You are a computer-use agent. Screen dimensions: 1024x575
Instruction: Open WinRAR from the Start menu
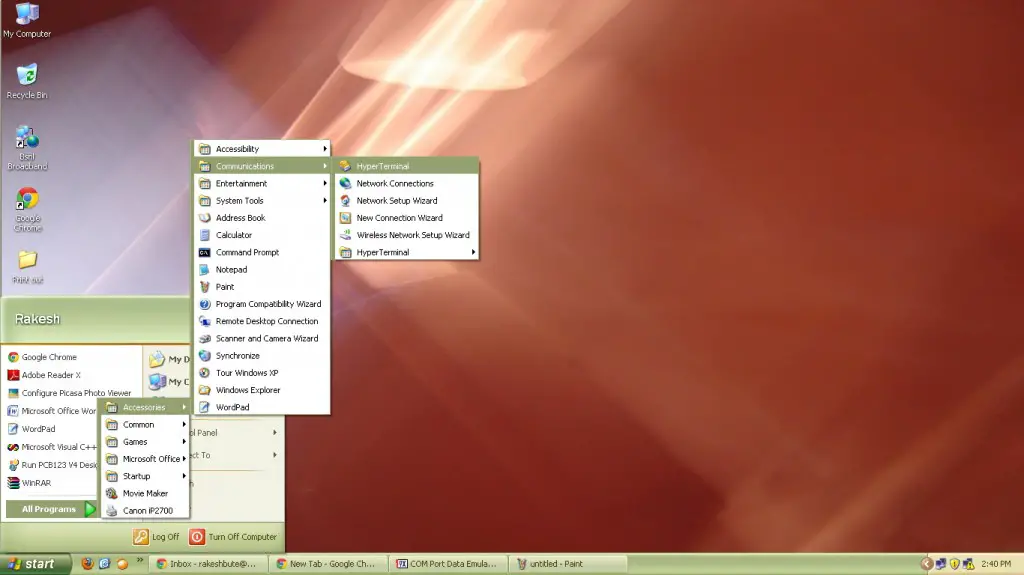pos(52,483)
